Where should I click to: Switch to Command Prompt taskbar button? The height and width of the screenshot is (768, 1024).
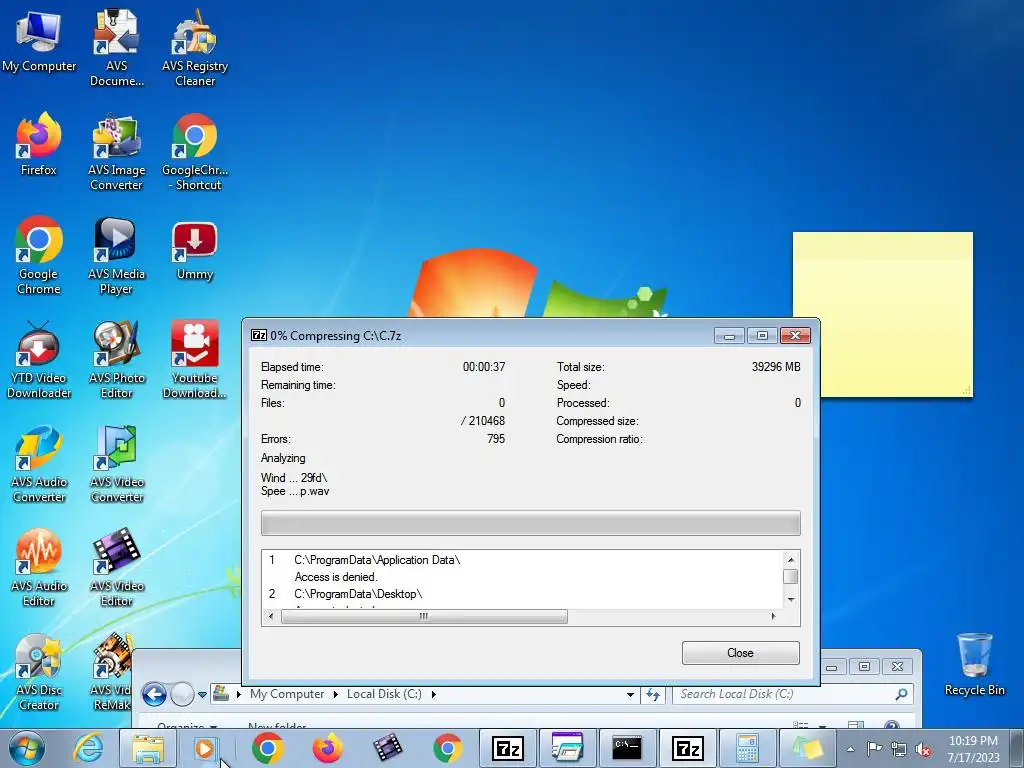pos(627,748)
